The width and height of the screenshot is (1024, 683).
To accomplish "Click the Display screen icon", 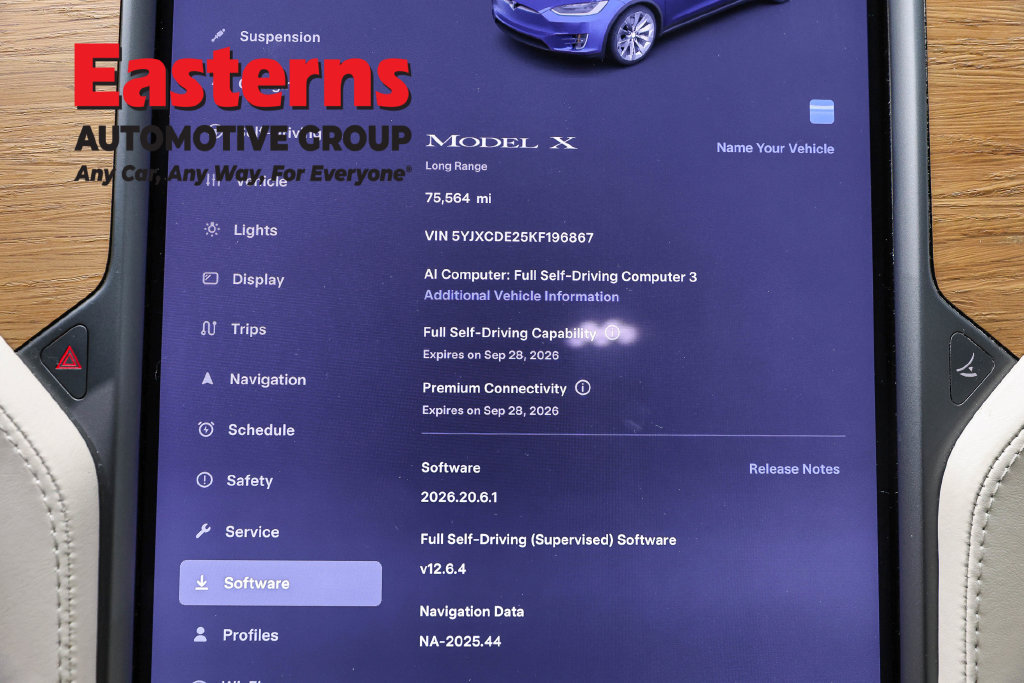I will (210, 279).
